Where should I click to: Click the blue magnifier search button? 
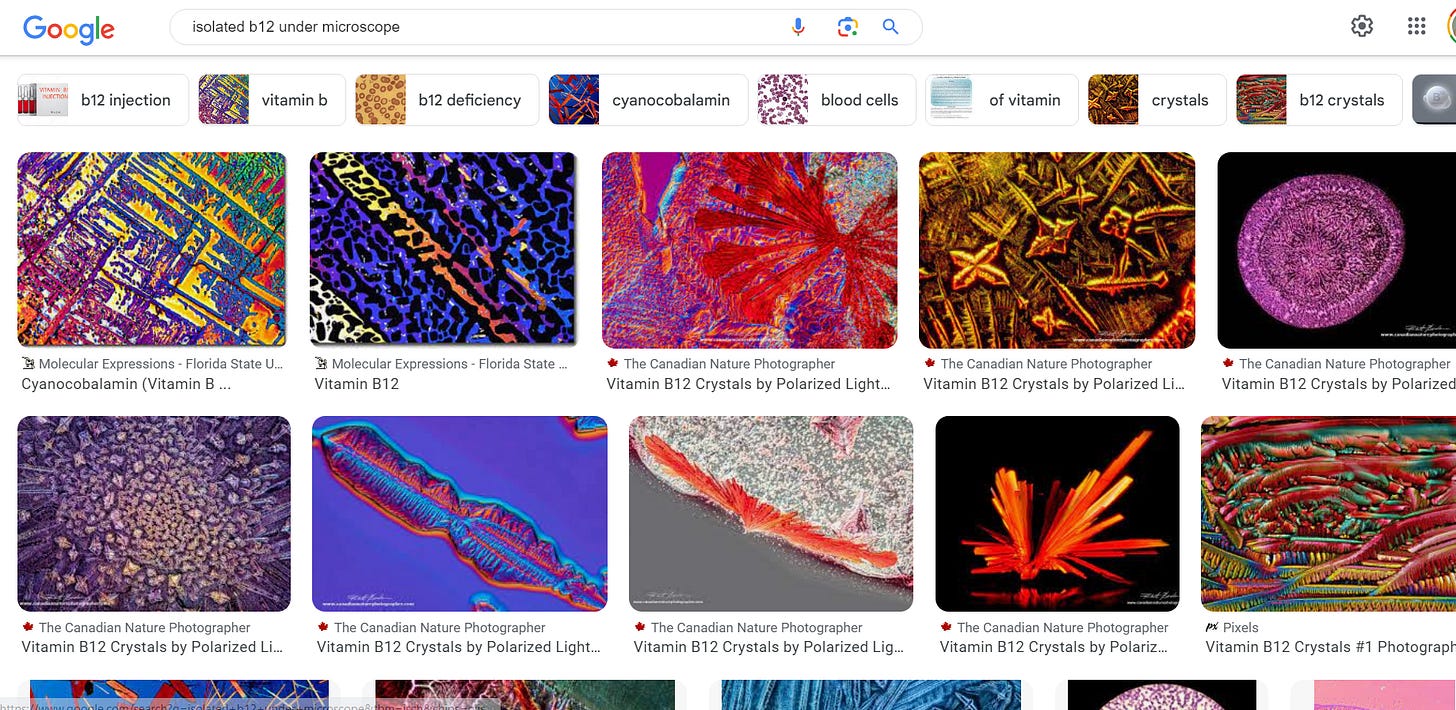890,27
